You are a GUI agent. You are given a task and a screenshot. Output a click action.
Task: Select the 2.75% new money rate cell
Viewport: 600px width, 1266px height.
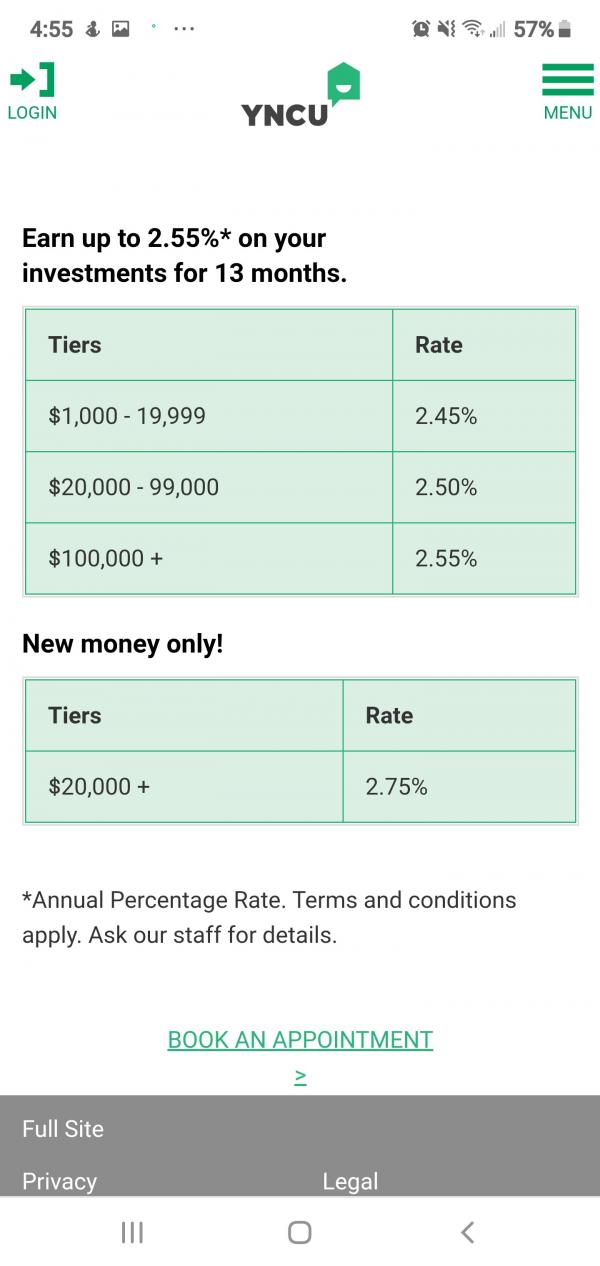[x=459, y=787]
